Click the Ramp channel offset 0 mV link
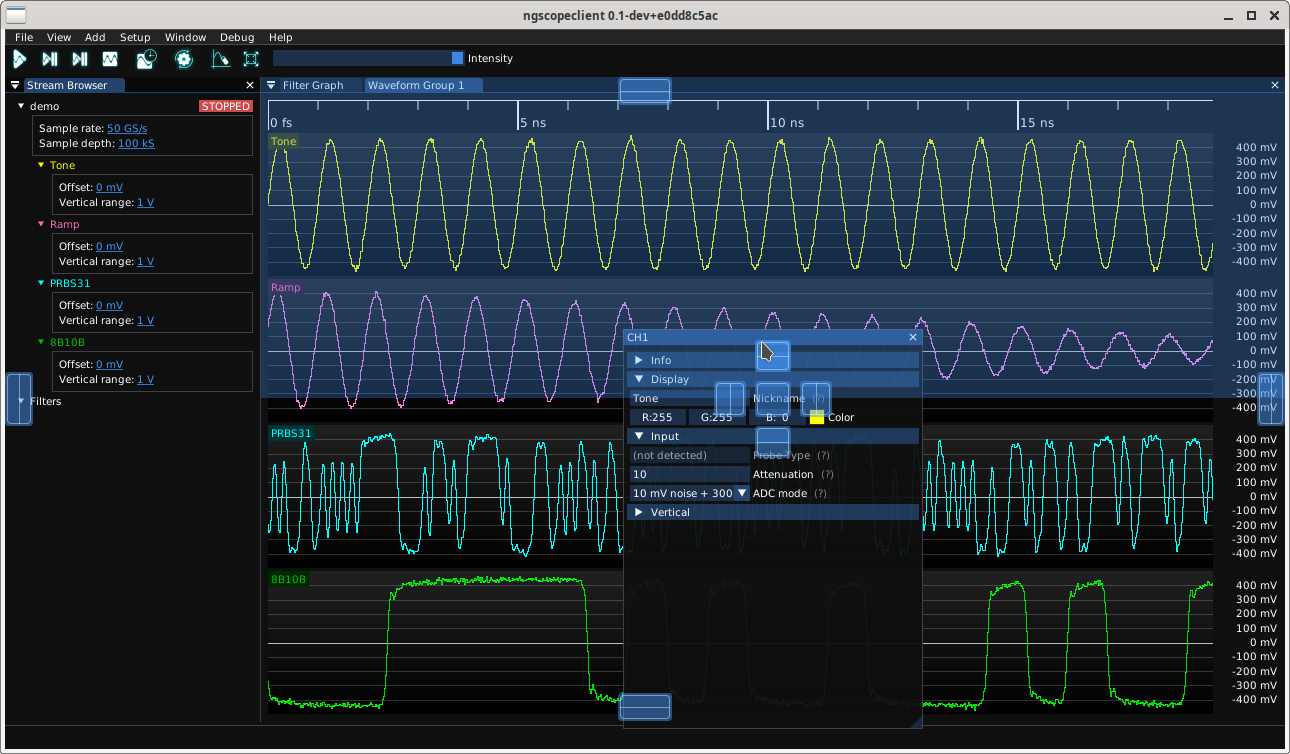This screenshot has width=1290, height=754. (x=110, y=247)
